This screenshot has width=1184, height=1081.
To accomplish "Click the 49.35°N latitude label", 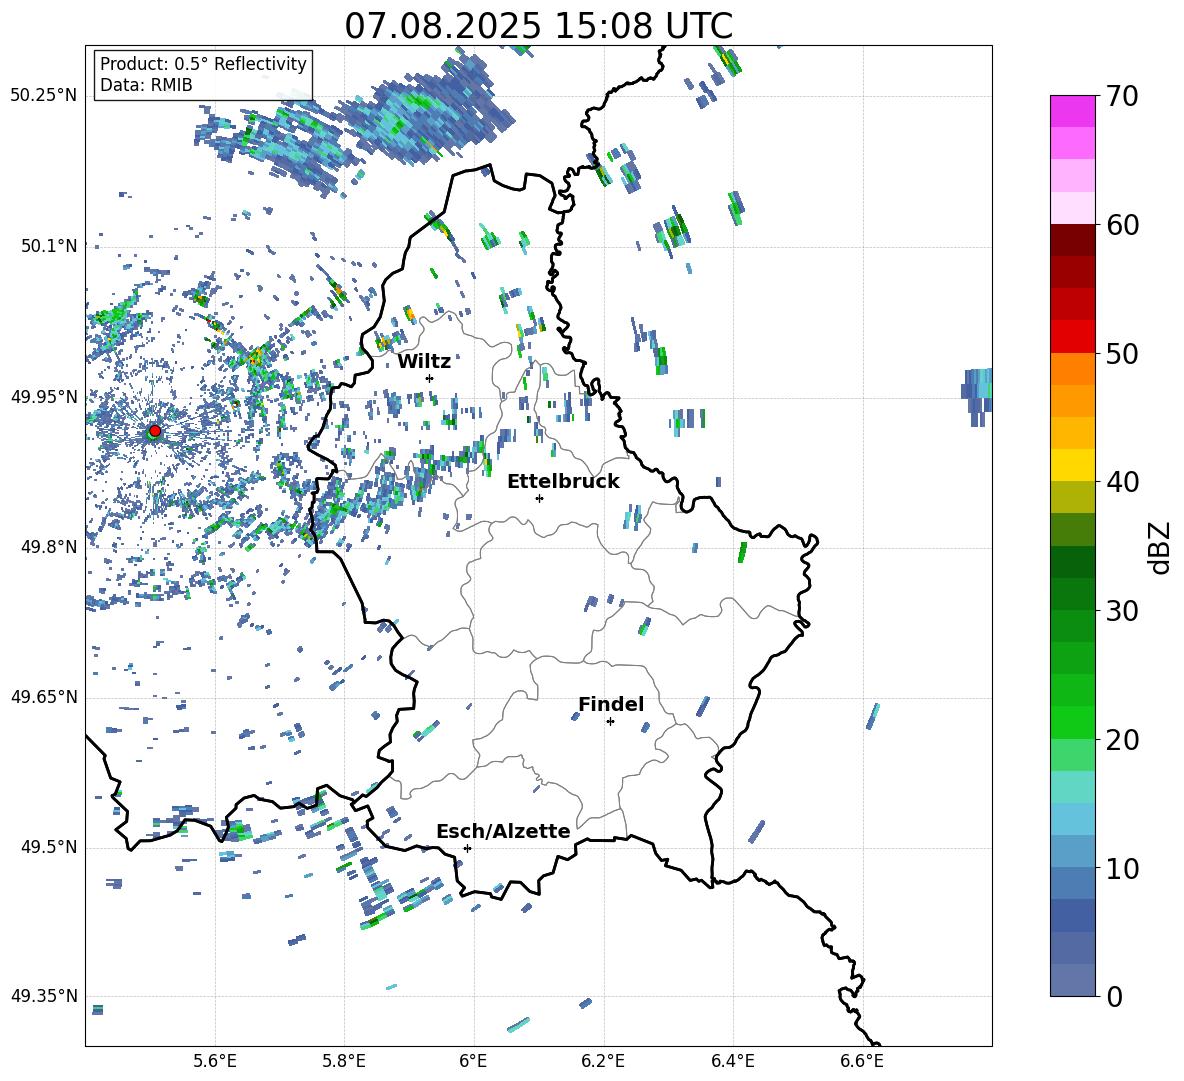I will pos(43,996).
